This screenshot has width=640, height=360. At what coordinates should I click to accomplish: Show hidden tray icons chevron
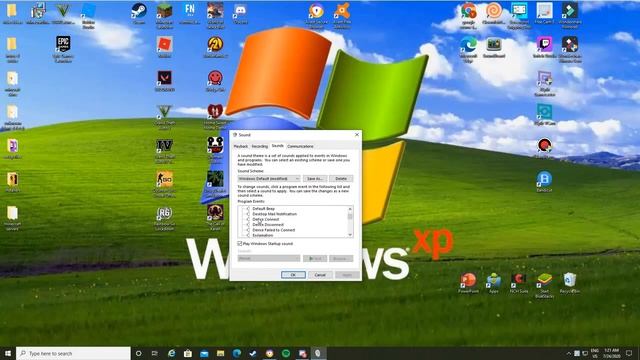point(568,353)
